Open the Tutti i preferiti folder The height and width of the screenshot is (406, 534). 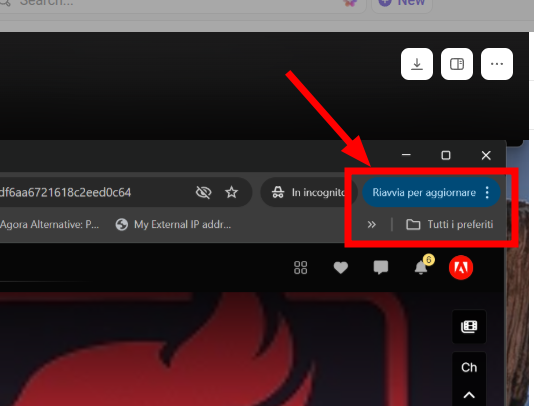[x=450, y=224]
